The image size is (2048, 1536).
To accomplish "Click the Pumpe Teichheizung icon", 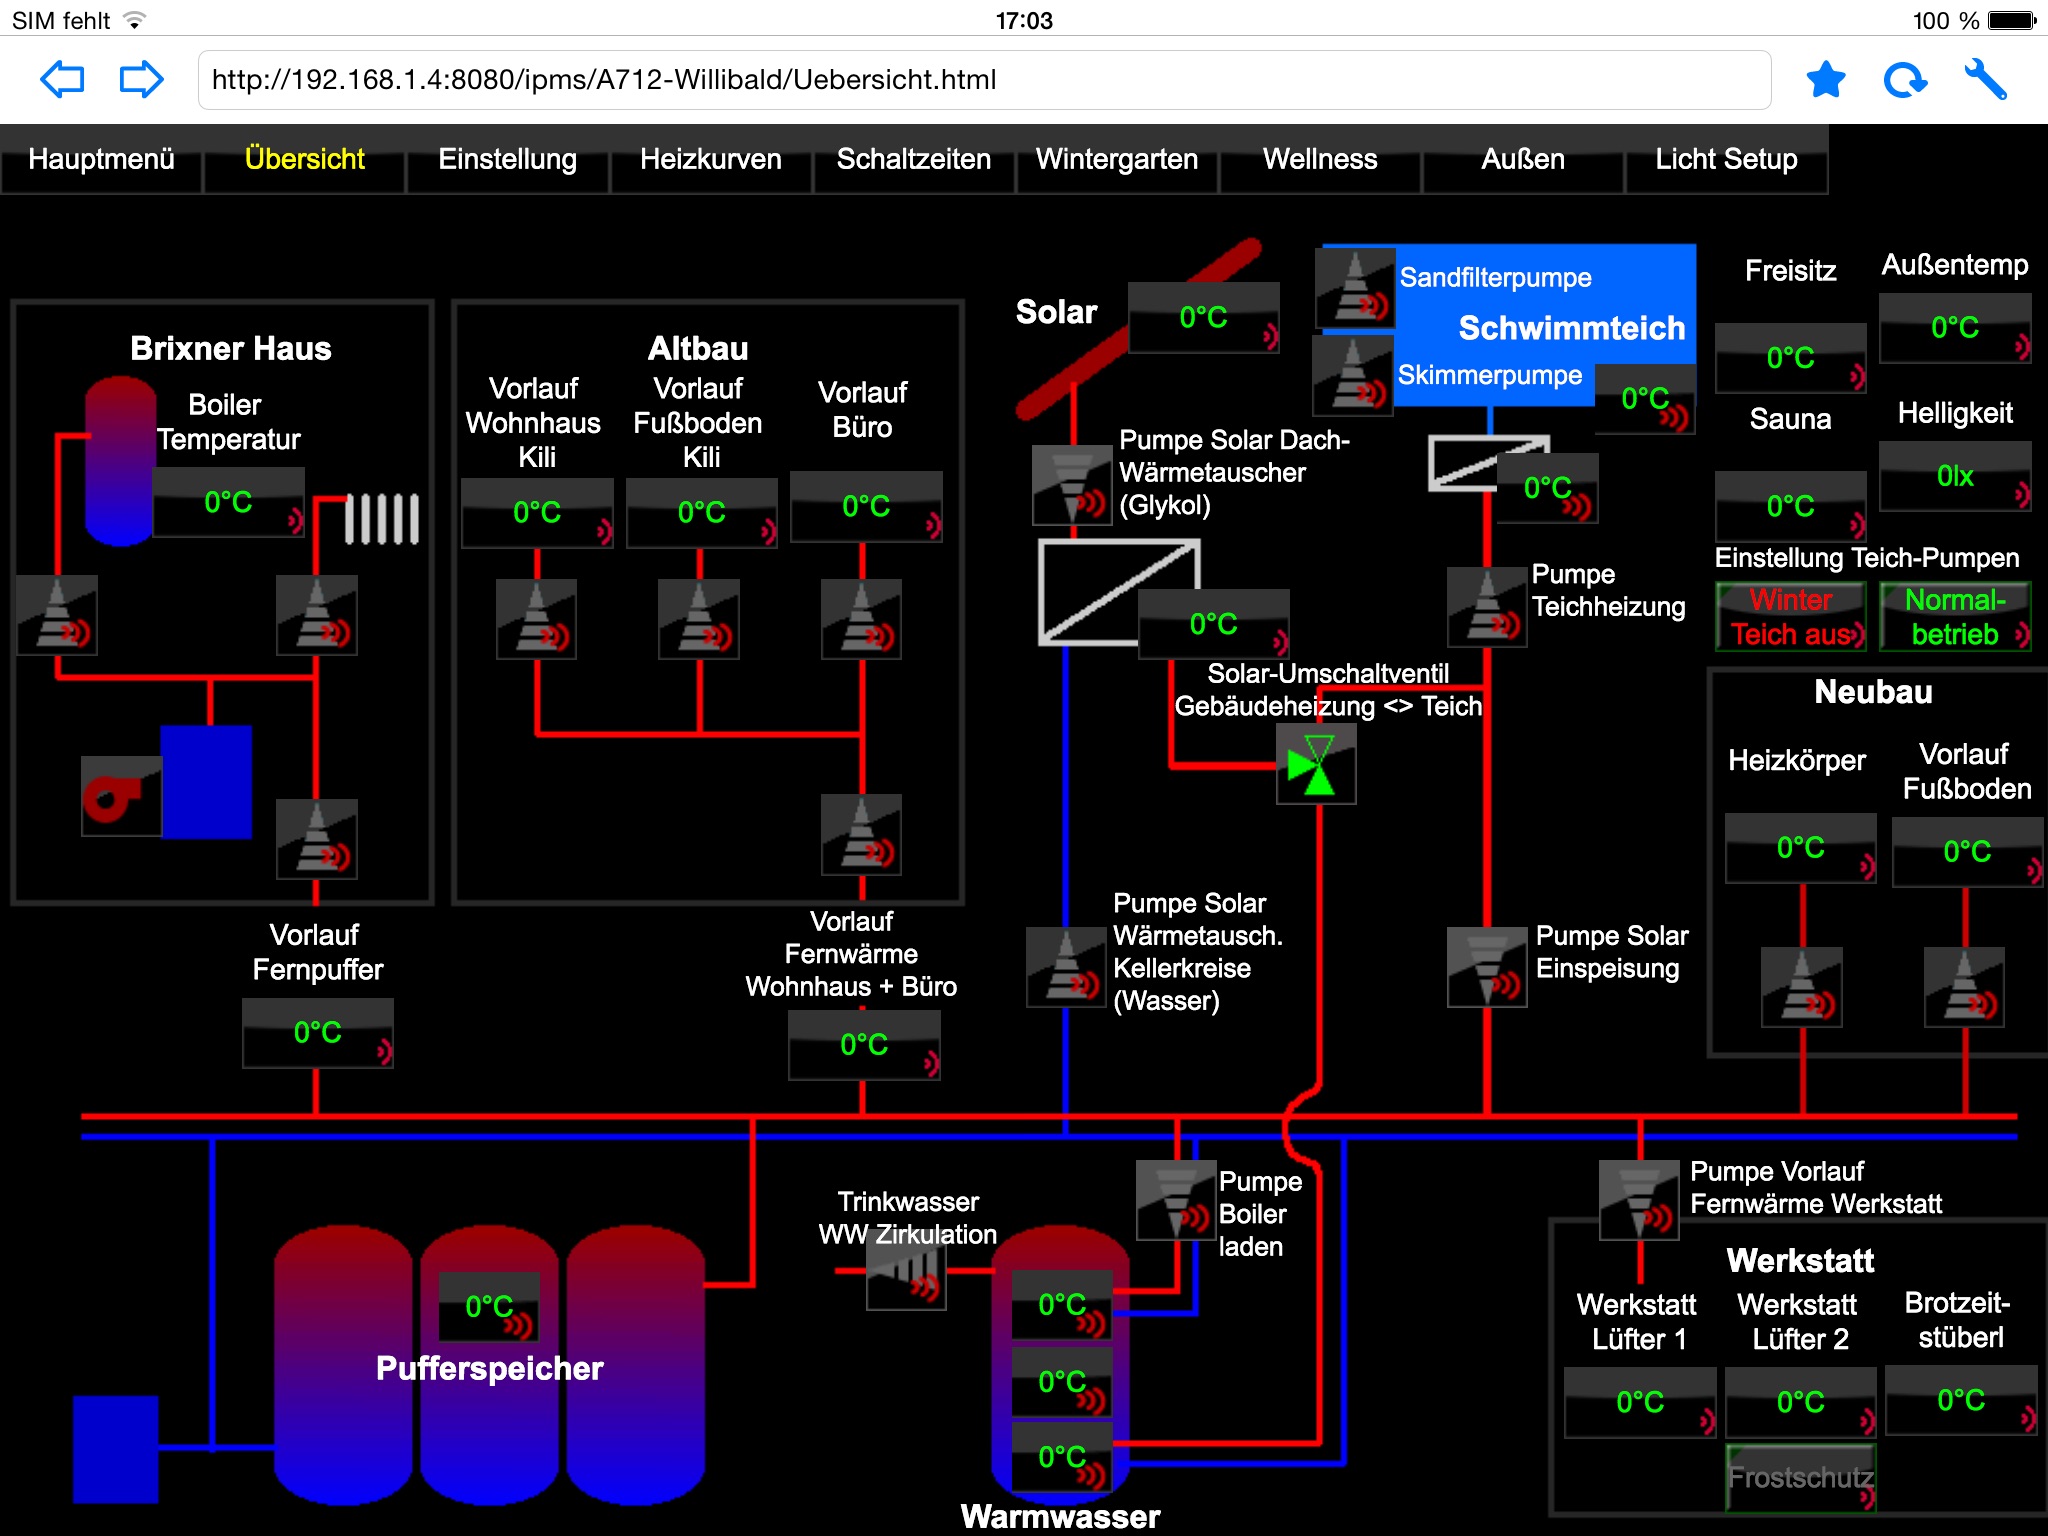I will [x=1487, y=607].
